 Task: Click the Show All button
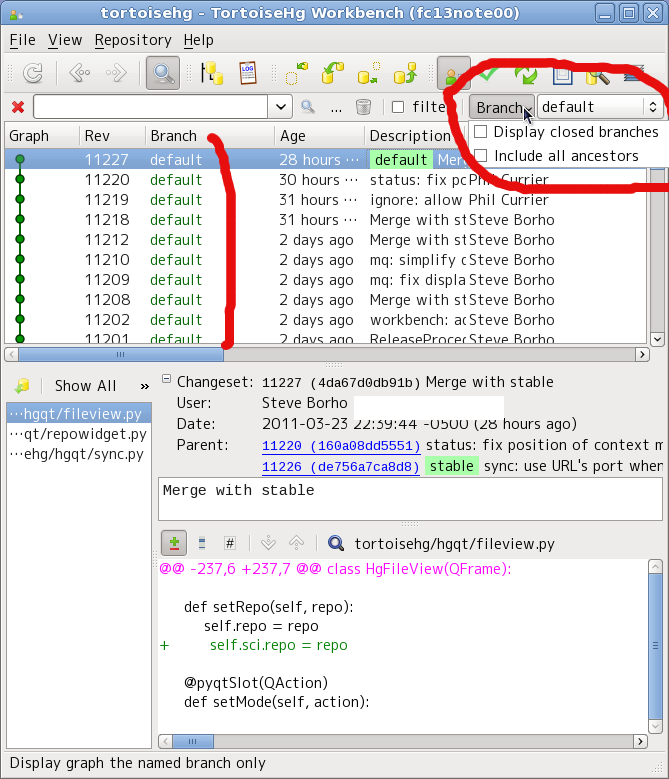(x=85, y=386)
